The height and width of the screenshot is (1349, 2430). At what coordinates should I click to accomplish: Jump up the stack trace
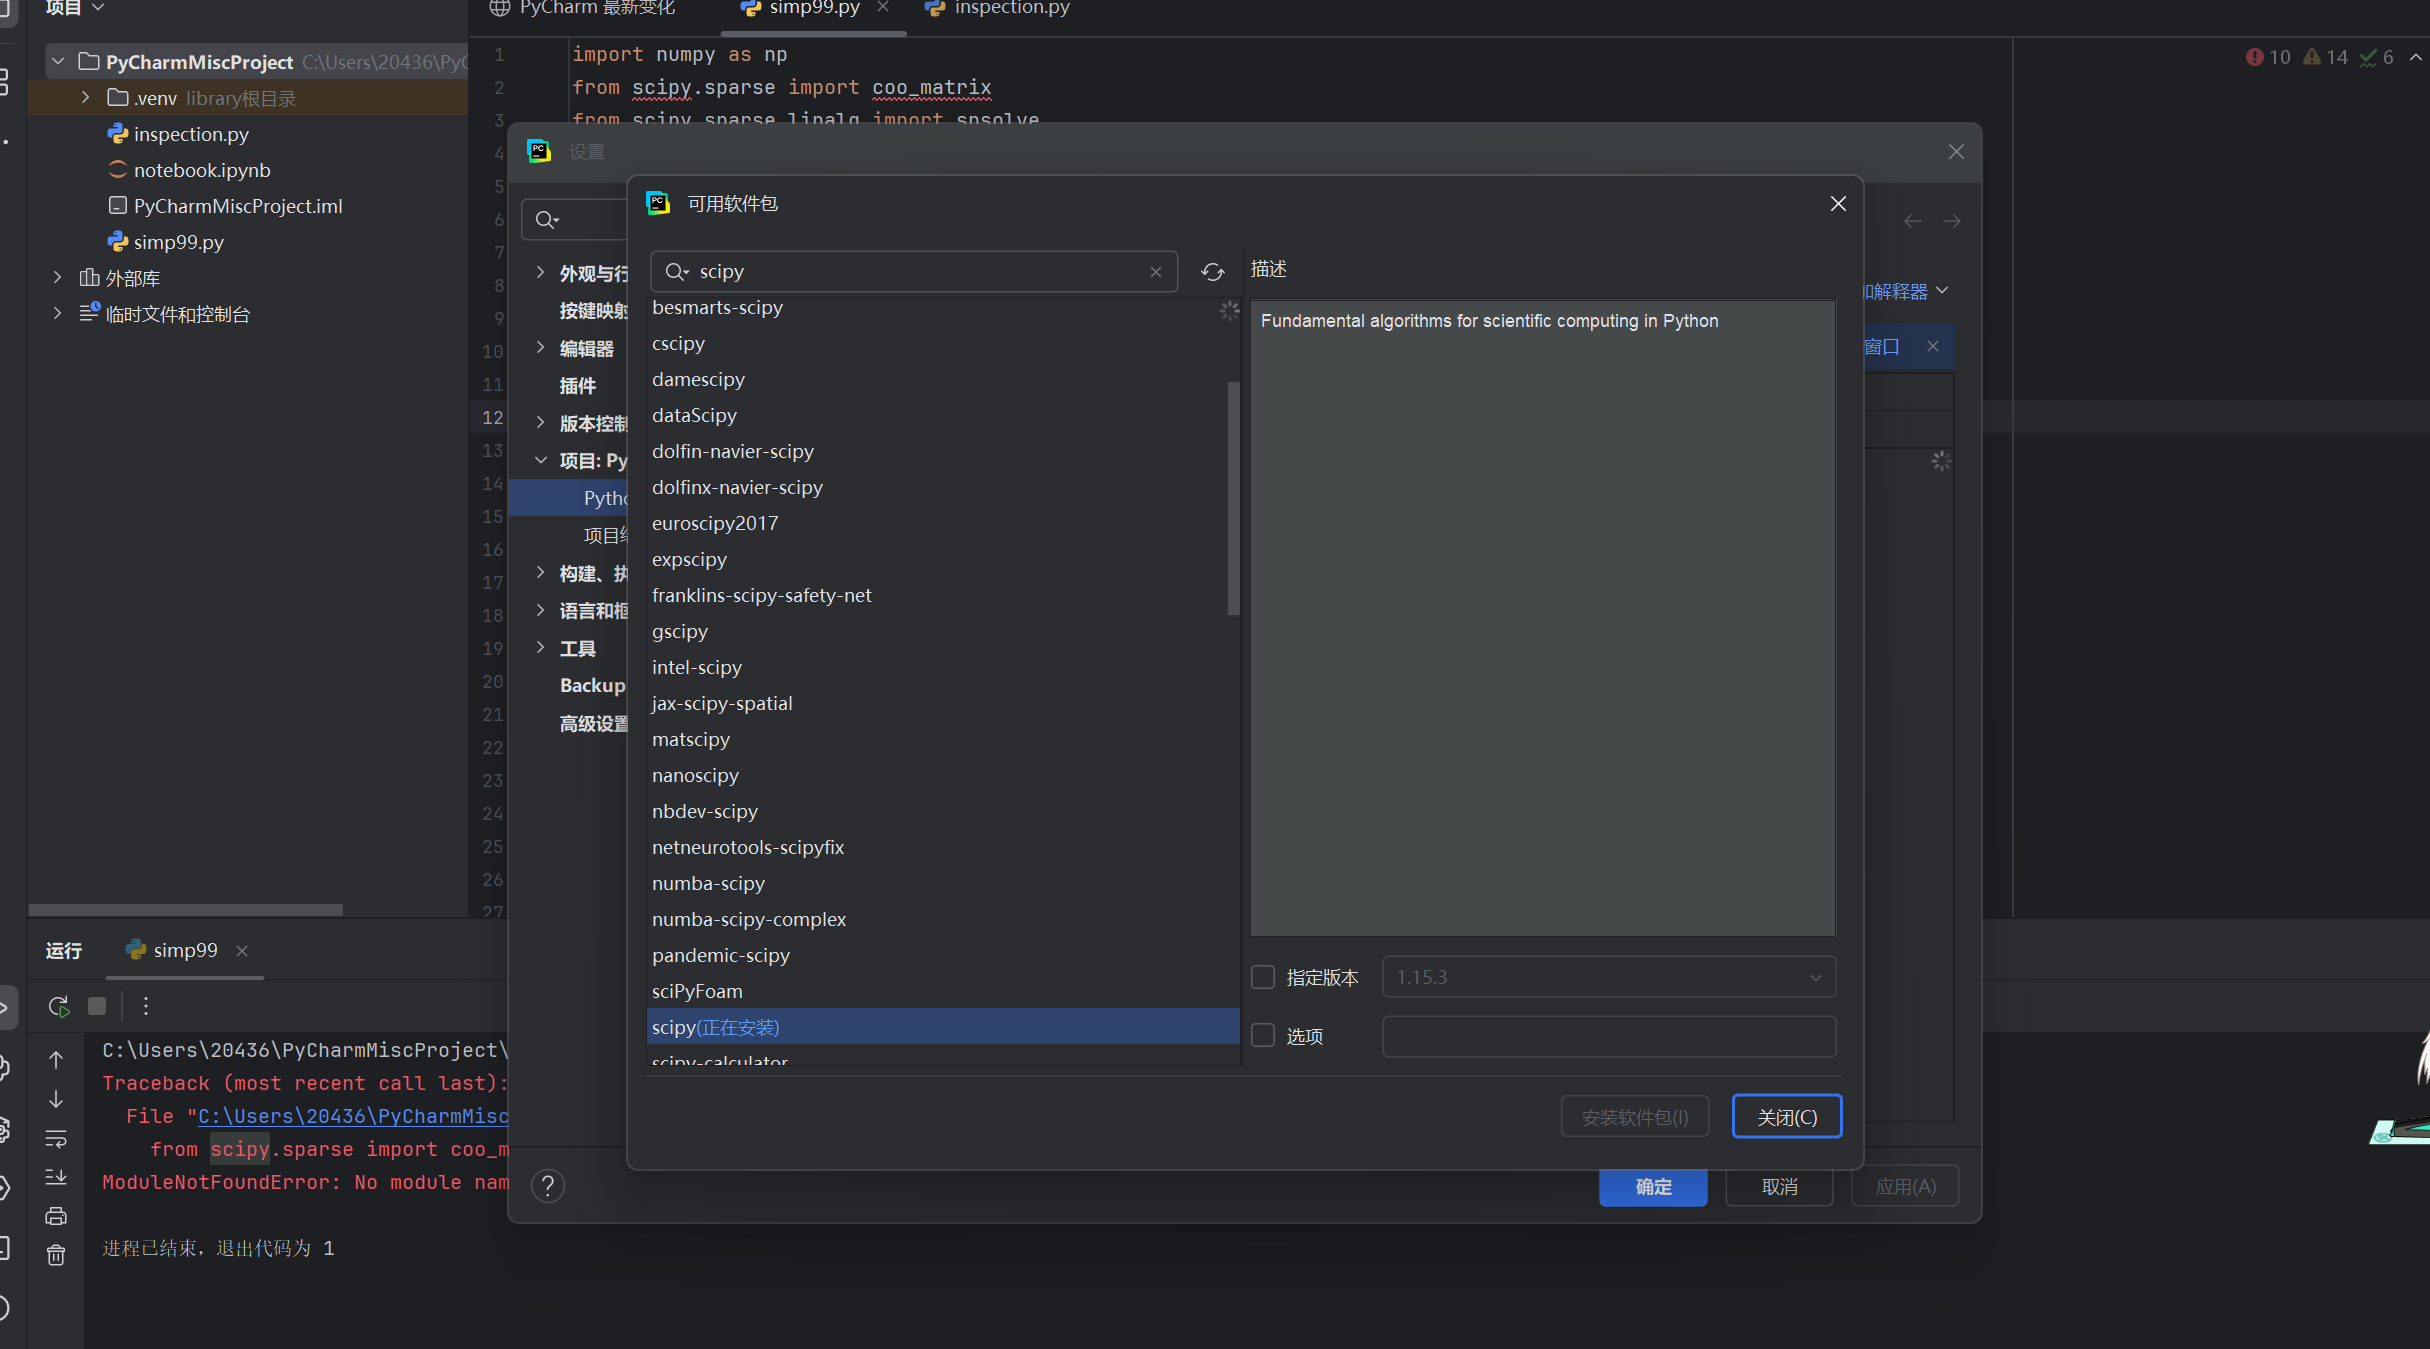point(56,1060)
